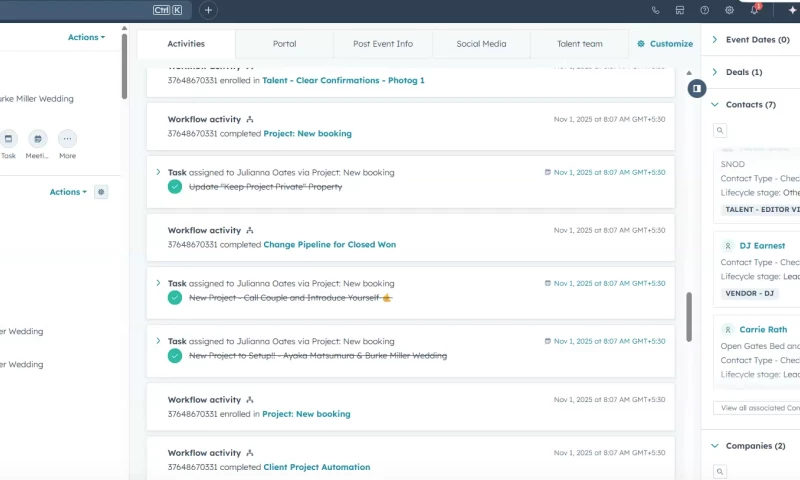
Task: Collapse the Companies (2) section
Action: tap(715, 446)
